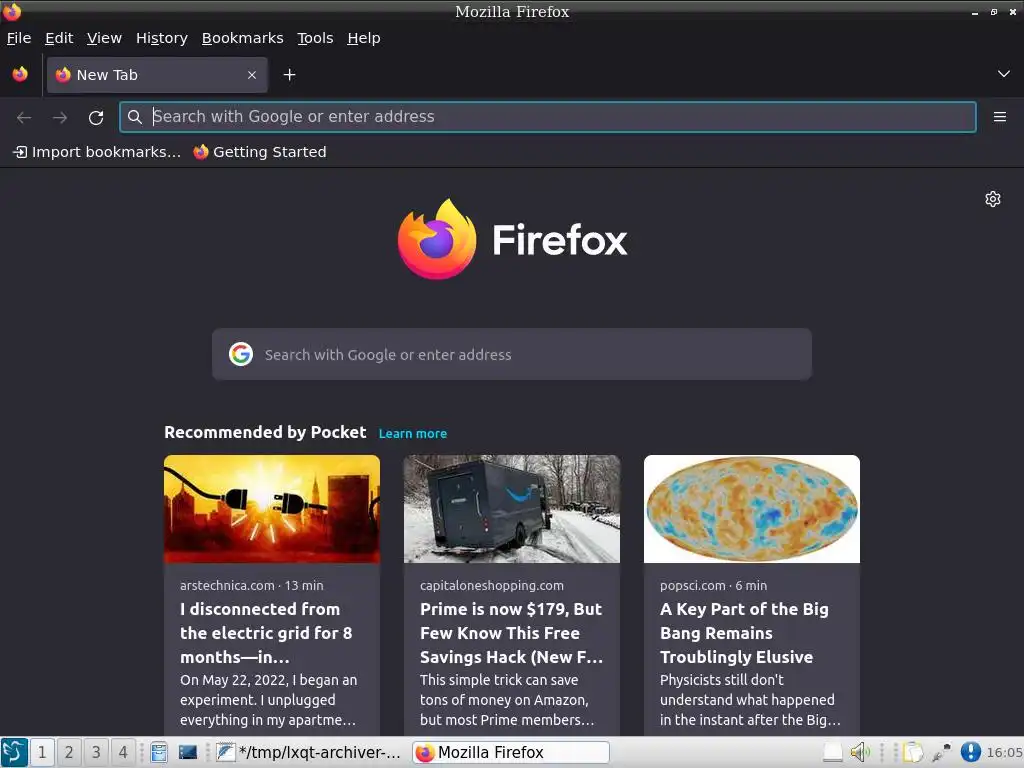The width and height of the screenshot is (1024, 768).
Task: Reload the current page
Action: coord(96,118)
